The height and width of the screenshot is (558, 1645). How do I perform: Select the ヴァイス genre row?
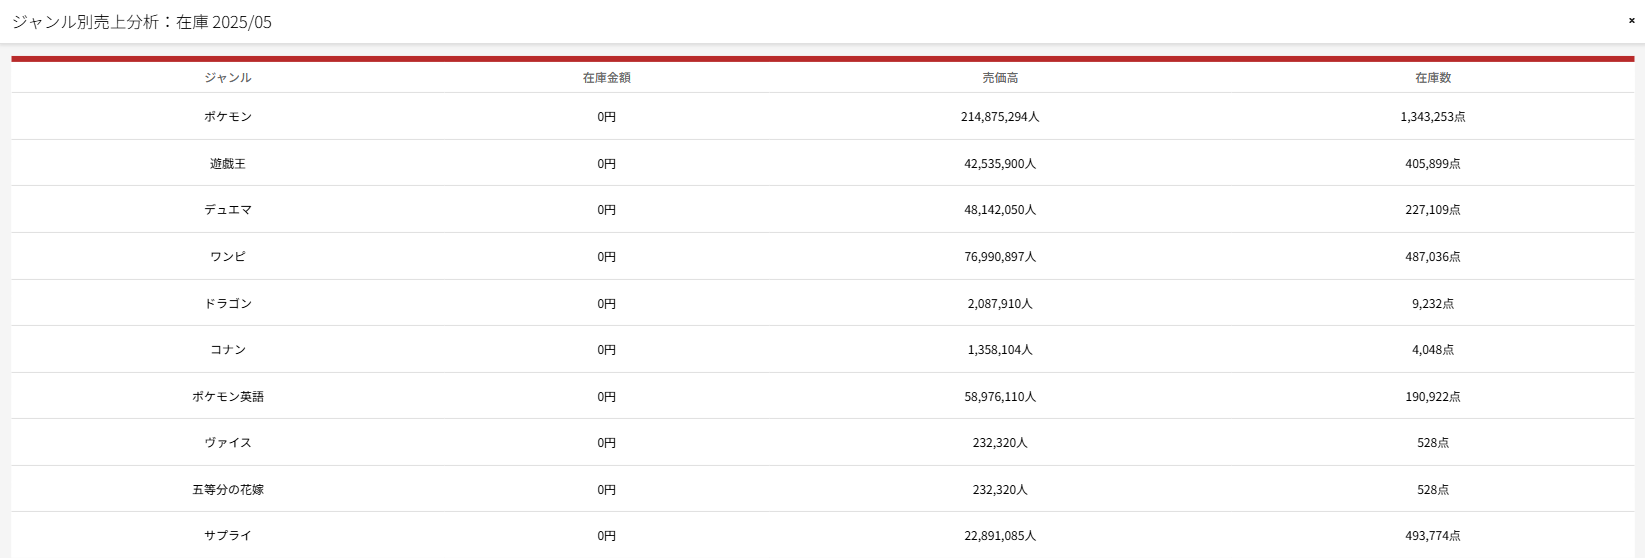point(822,443)
